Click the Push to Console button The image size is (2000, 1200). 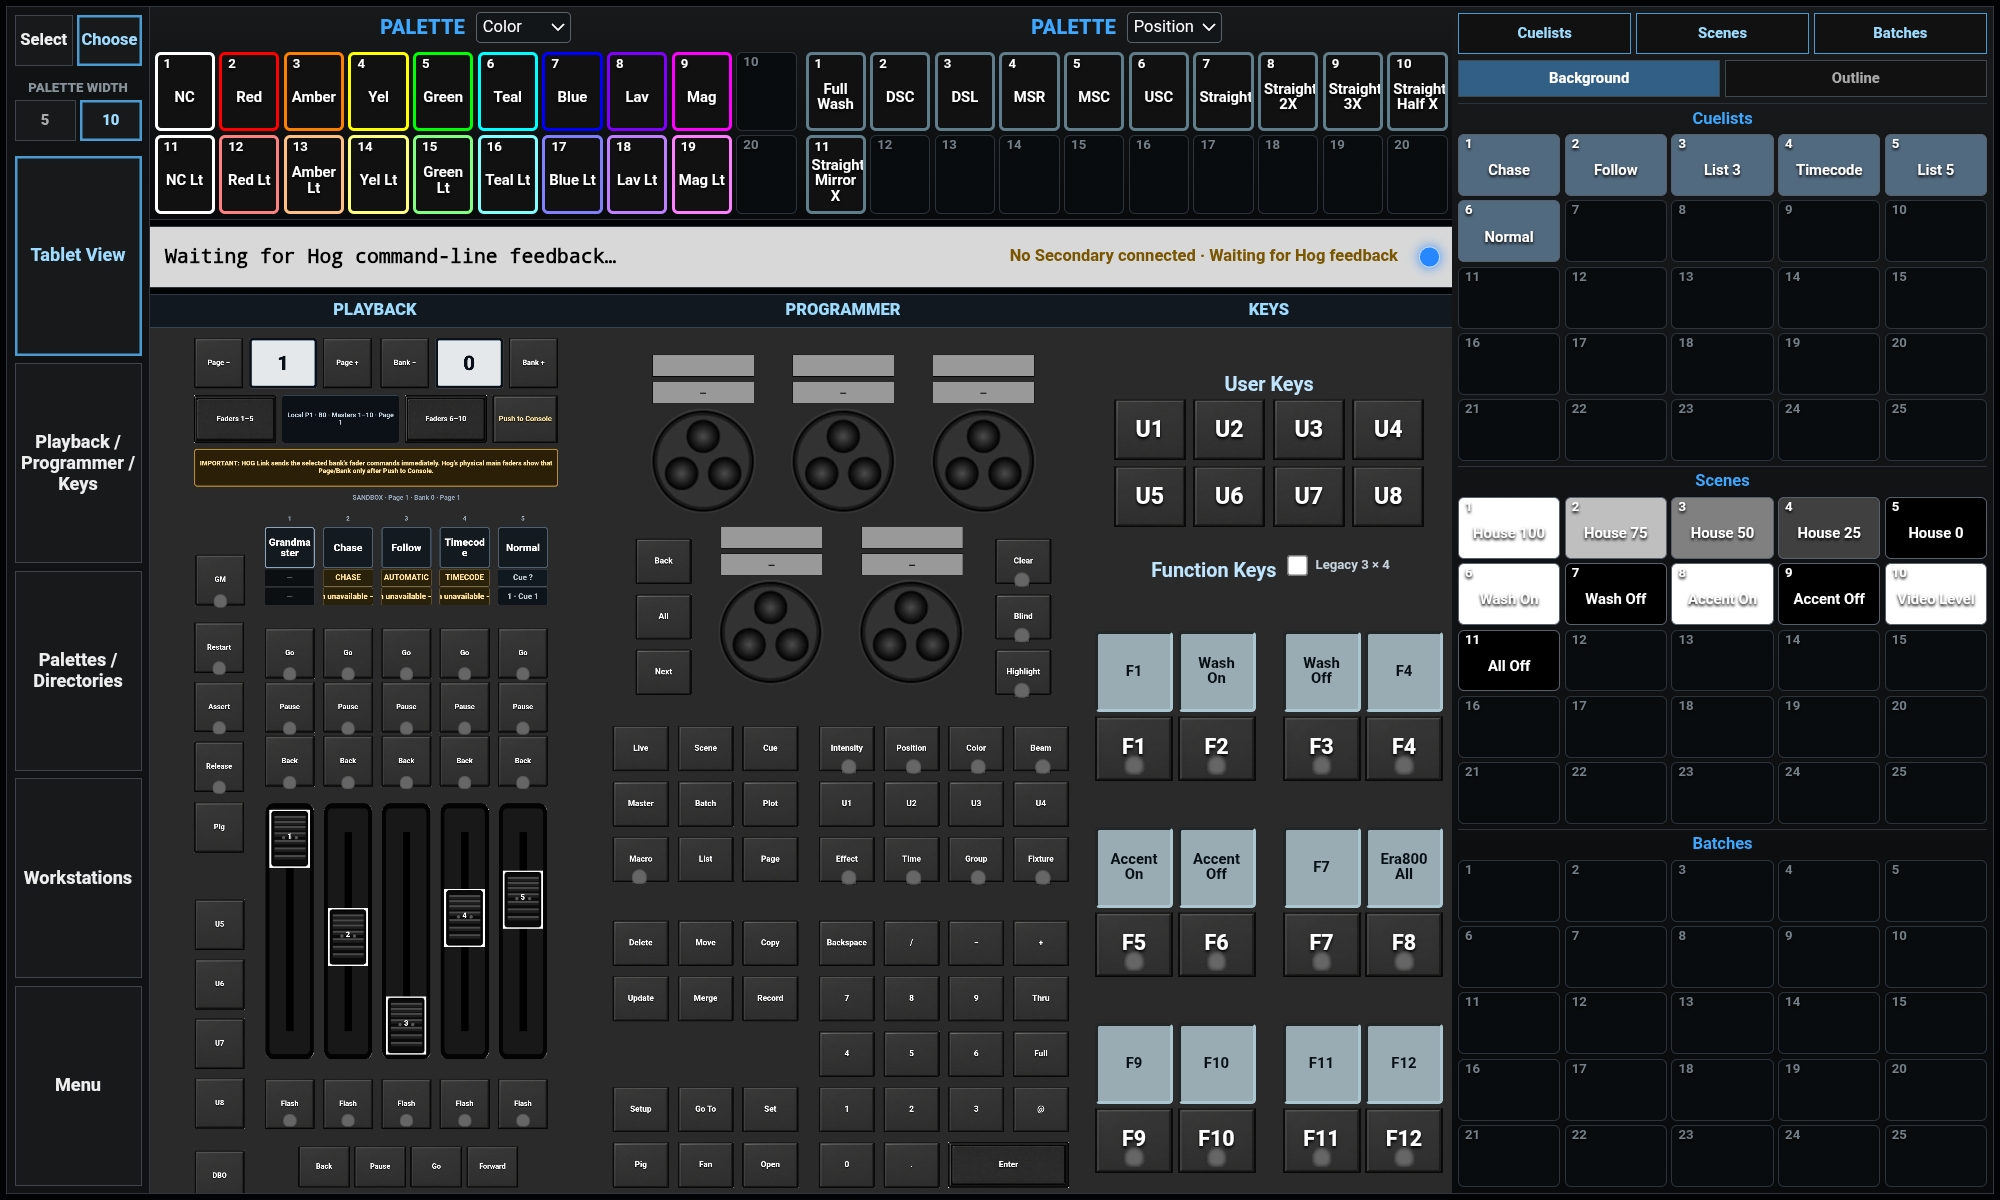525,419
